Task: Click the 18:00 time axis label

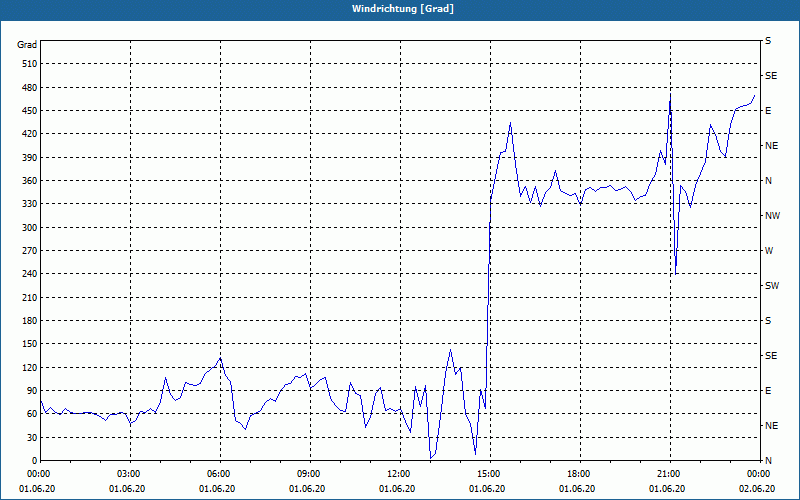Action: tap(580, 474)
